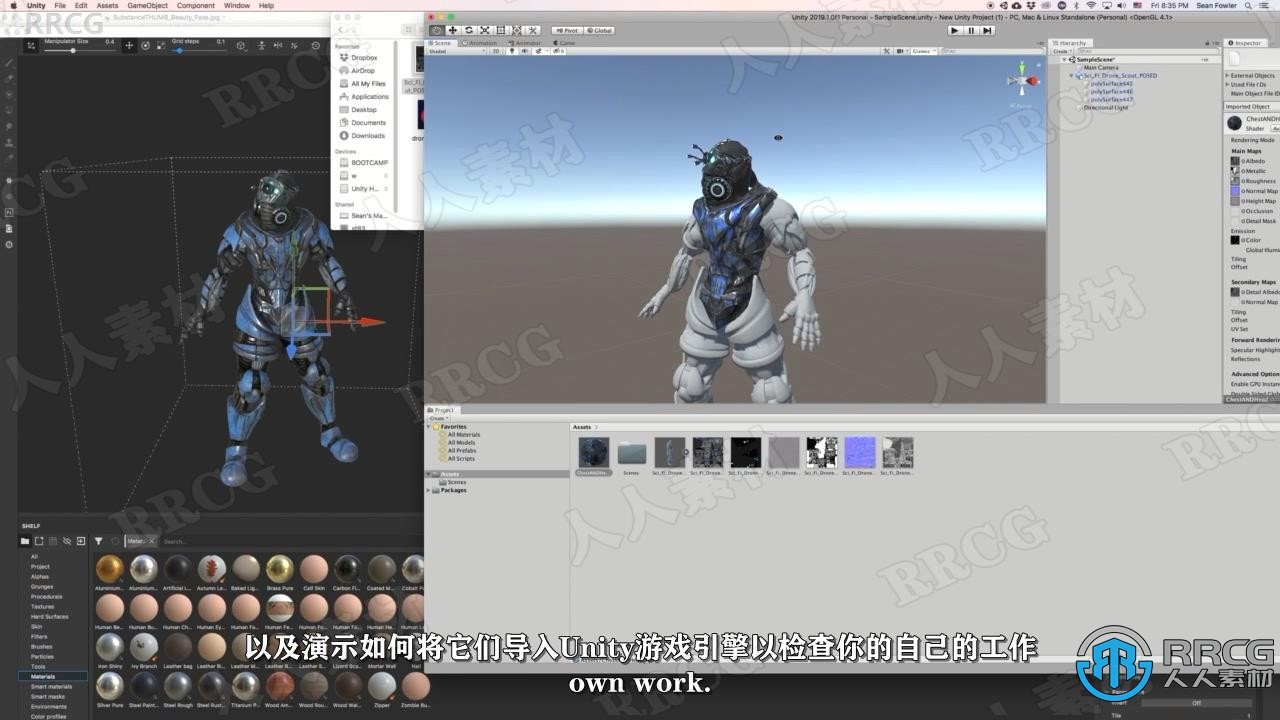Click the shelf import resource icon

click(81, 541)
